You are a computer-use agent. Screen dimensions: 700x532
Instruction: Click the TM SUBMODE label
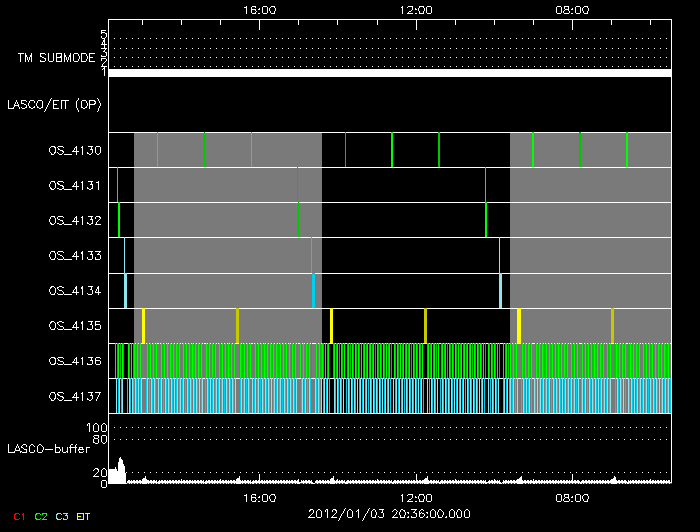click(x=55, y=58)
